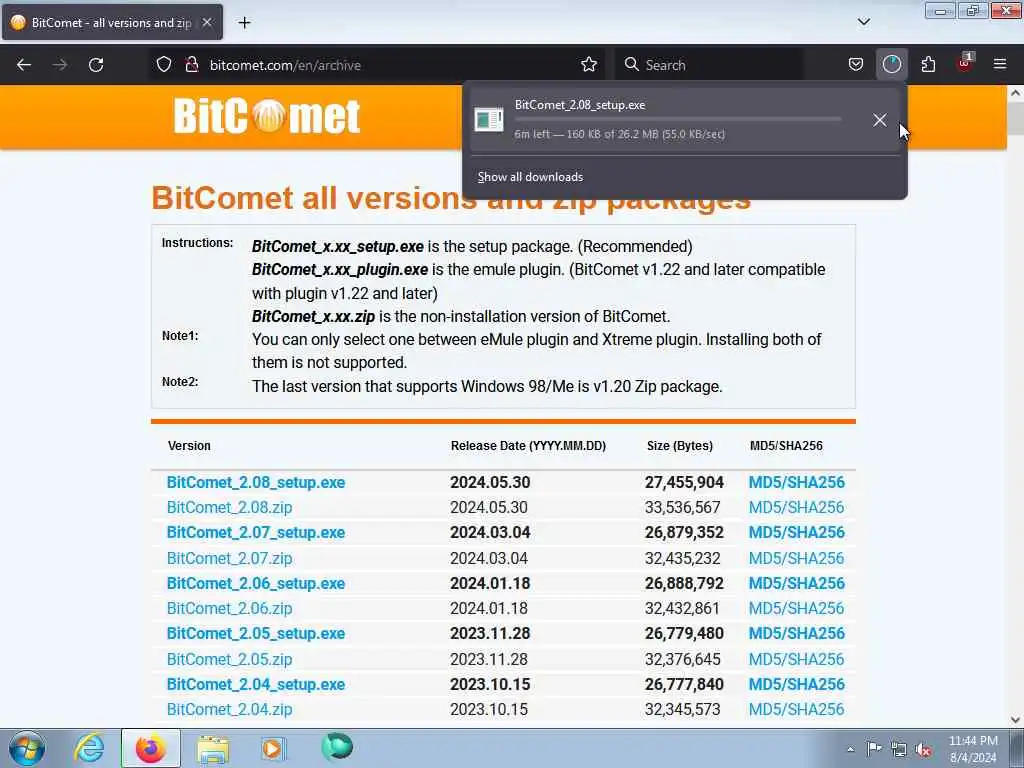Open the green round app in taskbar
This screenshot has width=1024, height=768.
[337, 747]
